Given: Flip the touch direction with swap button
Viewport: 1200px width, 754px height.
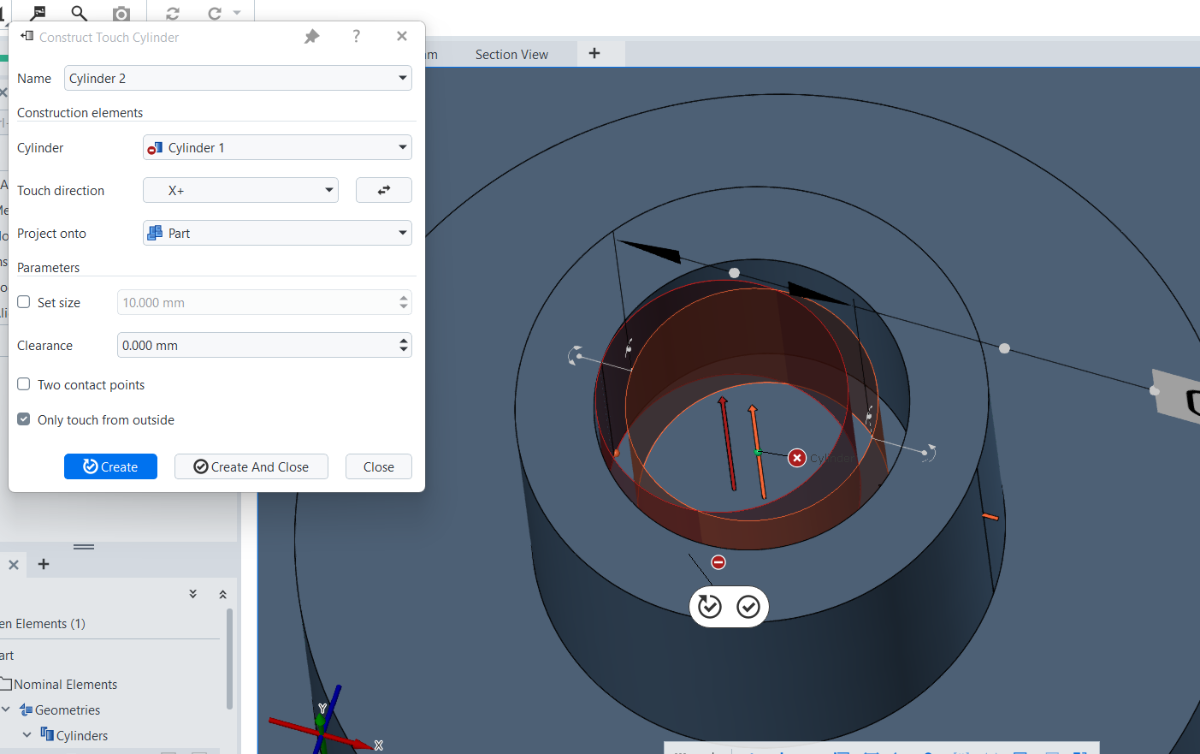Looking at the screenshot, I should tap(384, 190).
